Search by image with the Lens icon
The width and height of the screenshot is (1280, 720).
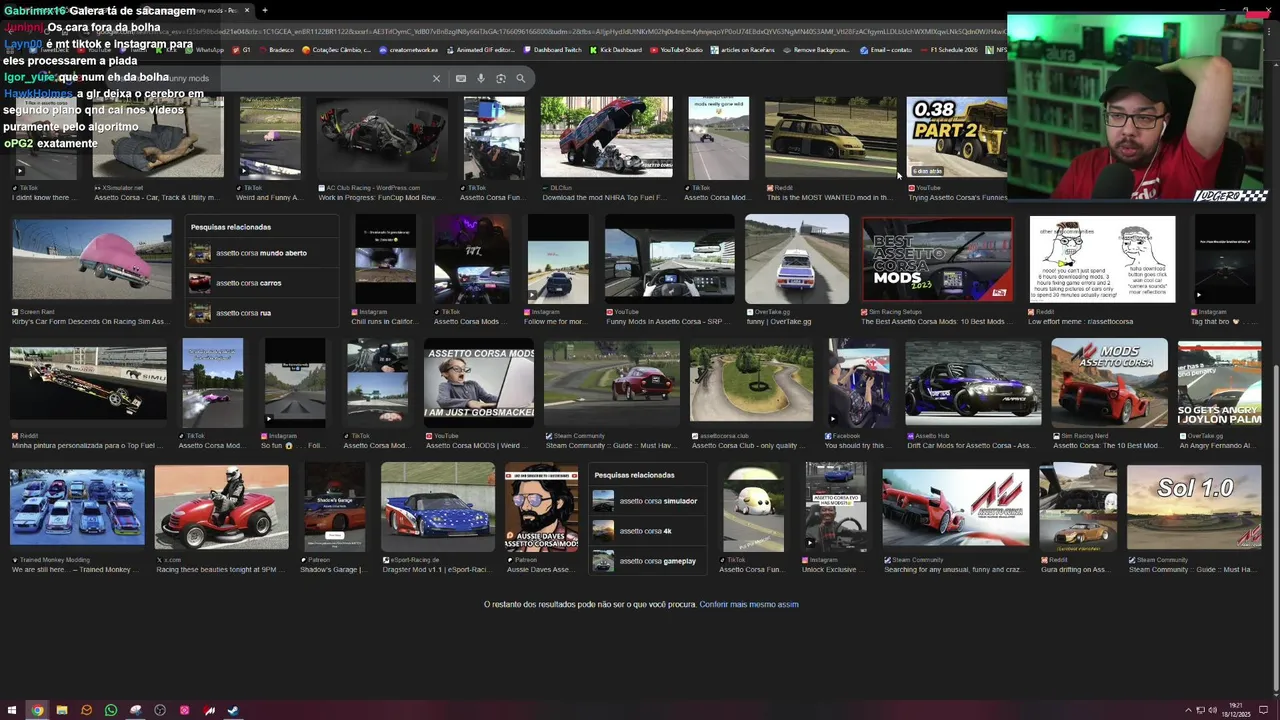coord(501,78)
